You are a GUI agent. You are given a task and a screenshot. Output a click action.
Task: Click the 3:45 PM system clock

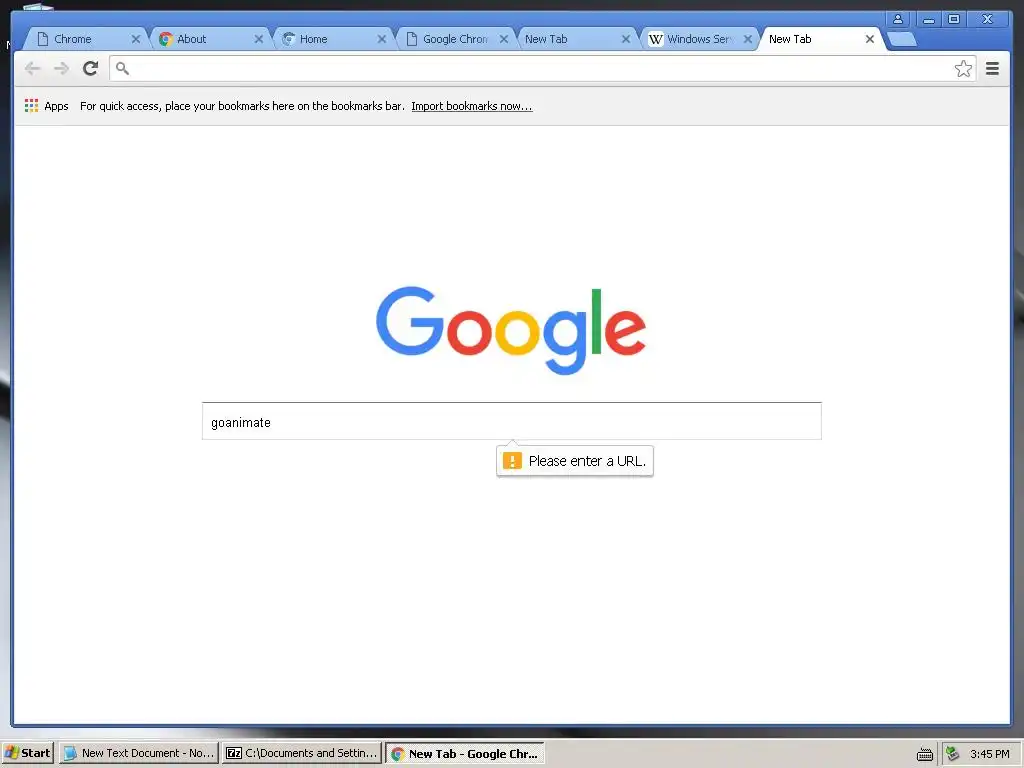coord(990,754)
